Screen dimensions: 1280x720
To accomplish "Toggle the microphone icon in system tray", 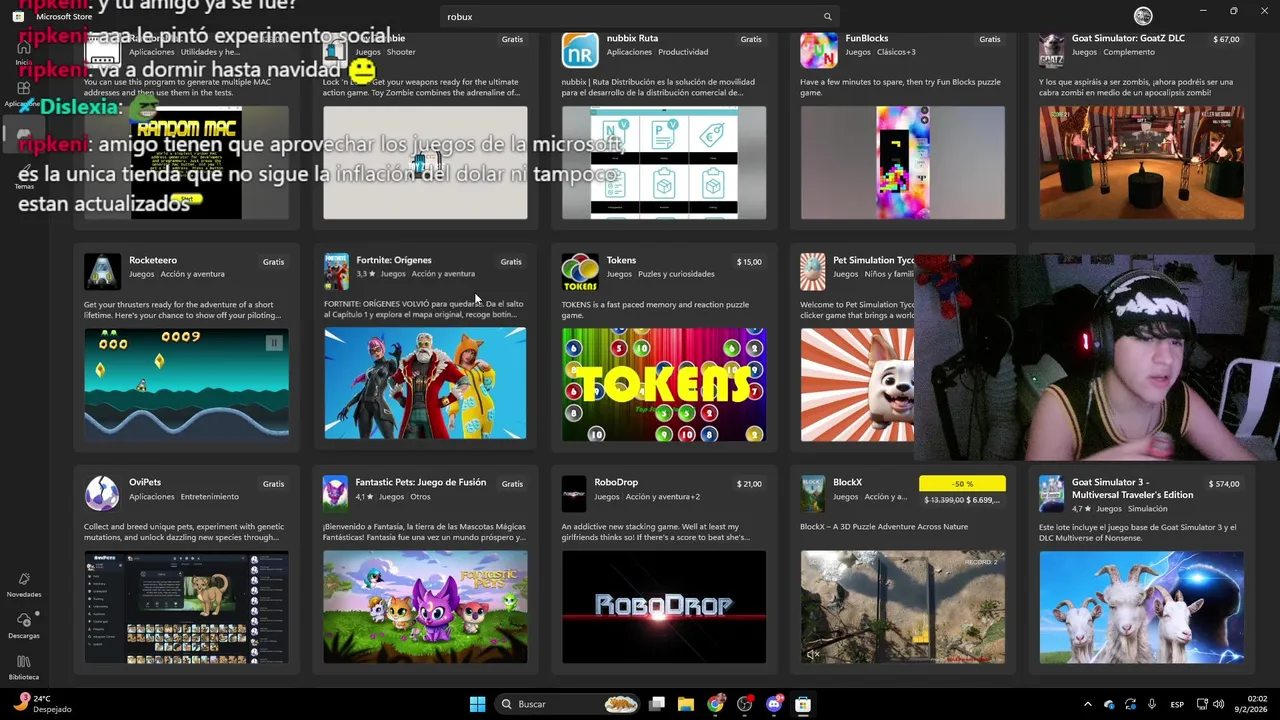I will pyautogui.click(x=1152, y=704).
